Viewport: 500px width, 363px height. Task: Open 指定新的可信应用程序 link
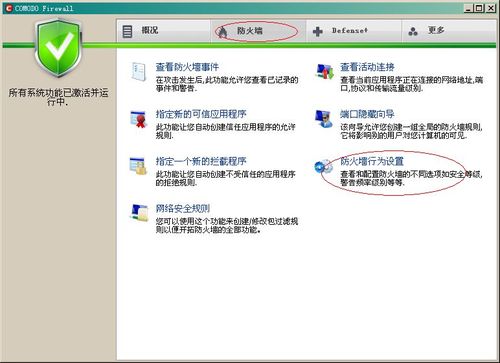point(201,114)
